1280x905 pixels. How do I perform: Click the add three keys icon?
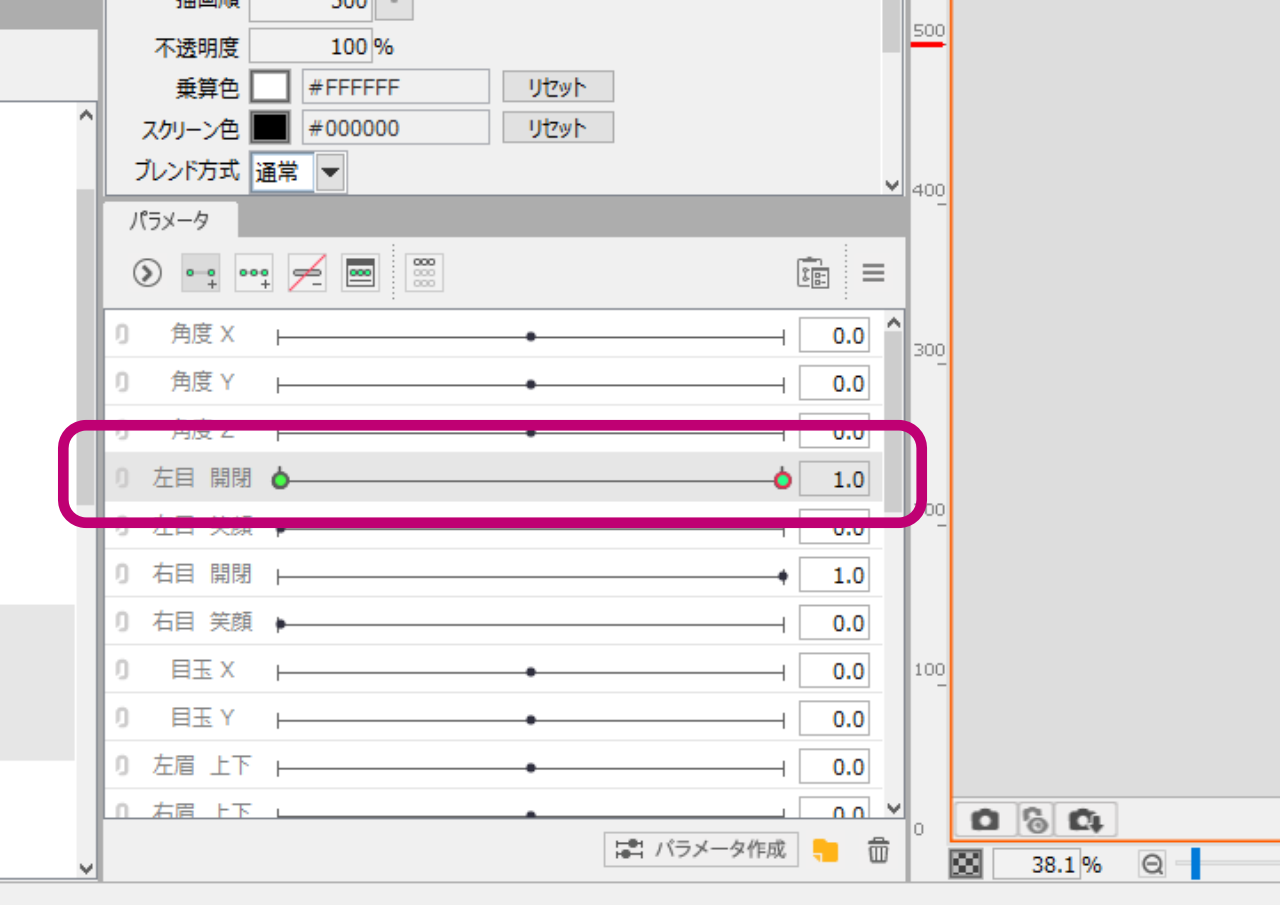click(x=254, y=272)
